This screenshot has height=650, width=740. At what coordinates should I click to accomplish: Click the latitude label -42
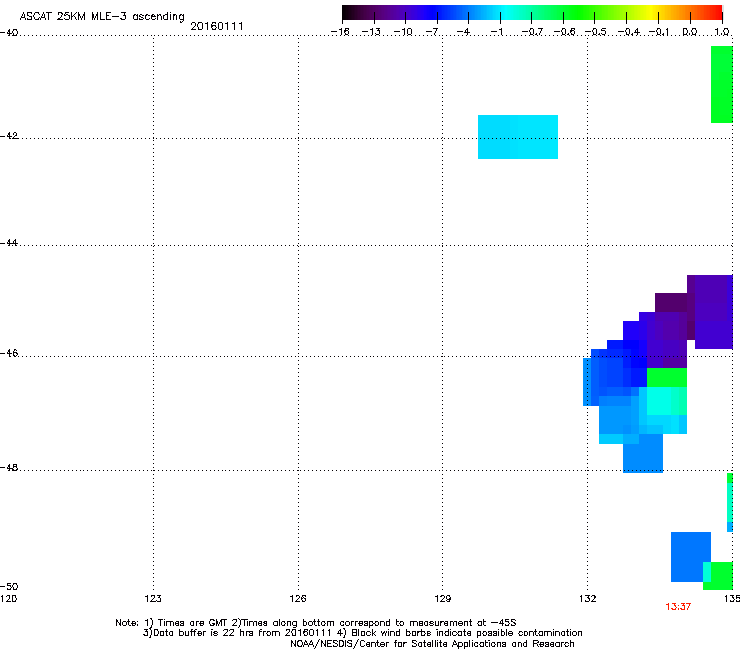pyautogui.click(x=9, y=136)
